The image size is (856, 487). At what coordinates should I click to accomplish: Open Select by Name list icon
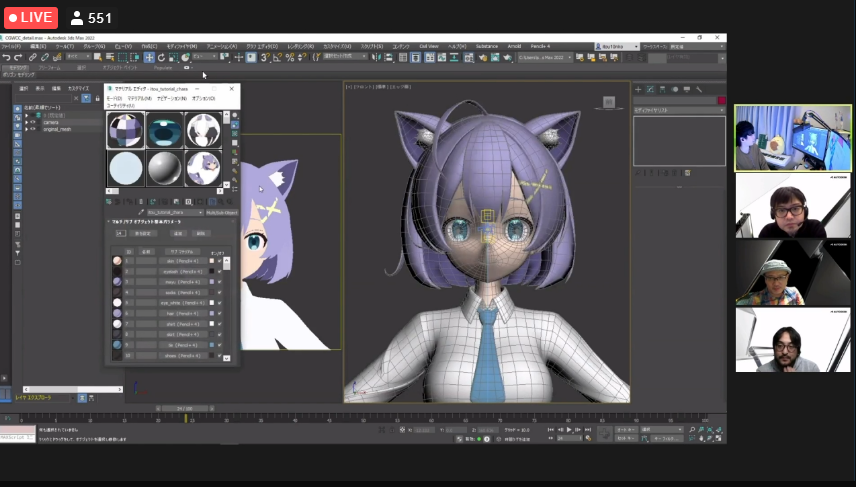coord(110,57)
